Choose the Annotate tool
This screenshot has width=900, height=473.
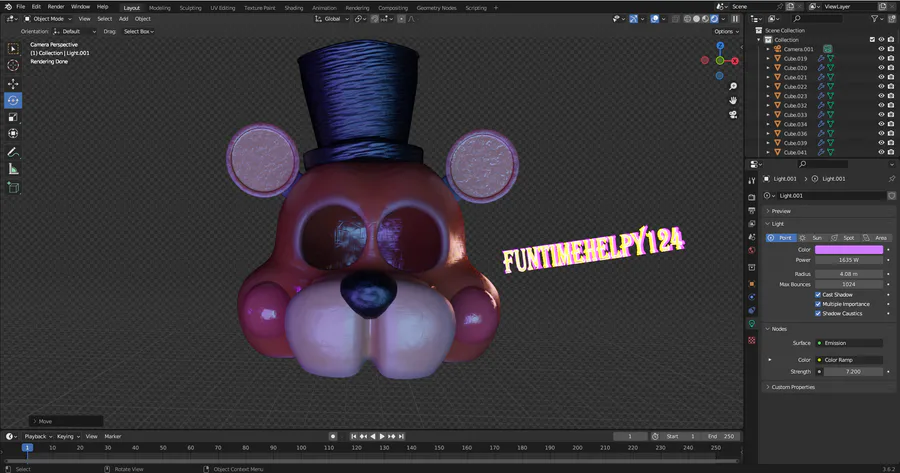(13, 152)
